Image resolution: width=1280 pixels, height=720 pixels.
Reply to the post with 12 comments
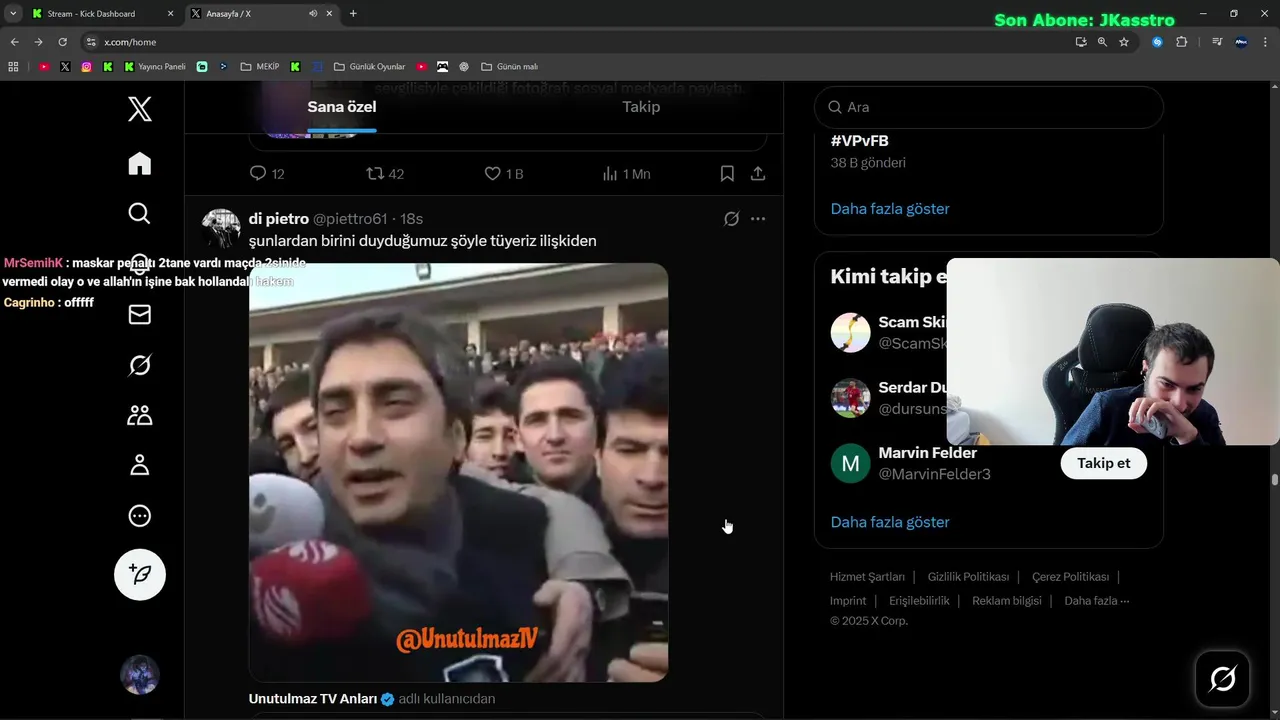267,173
